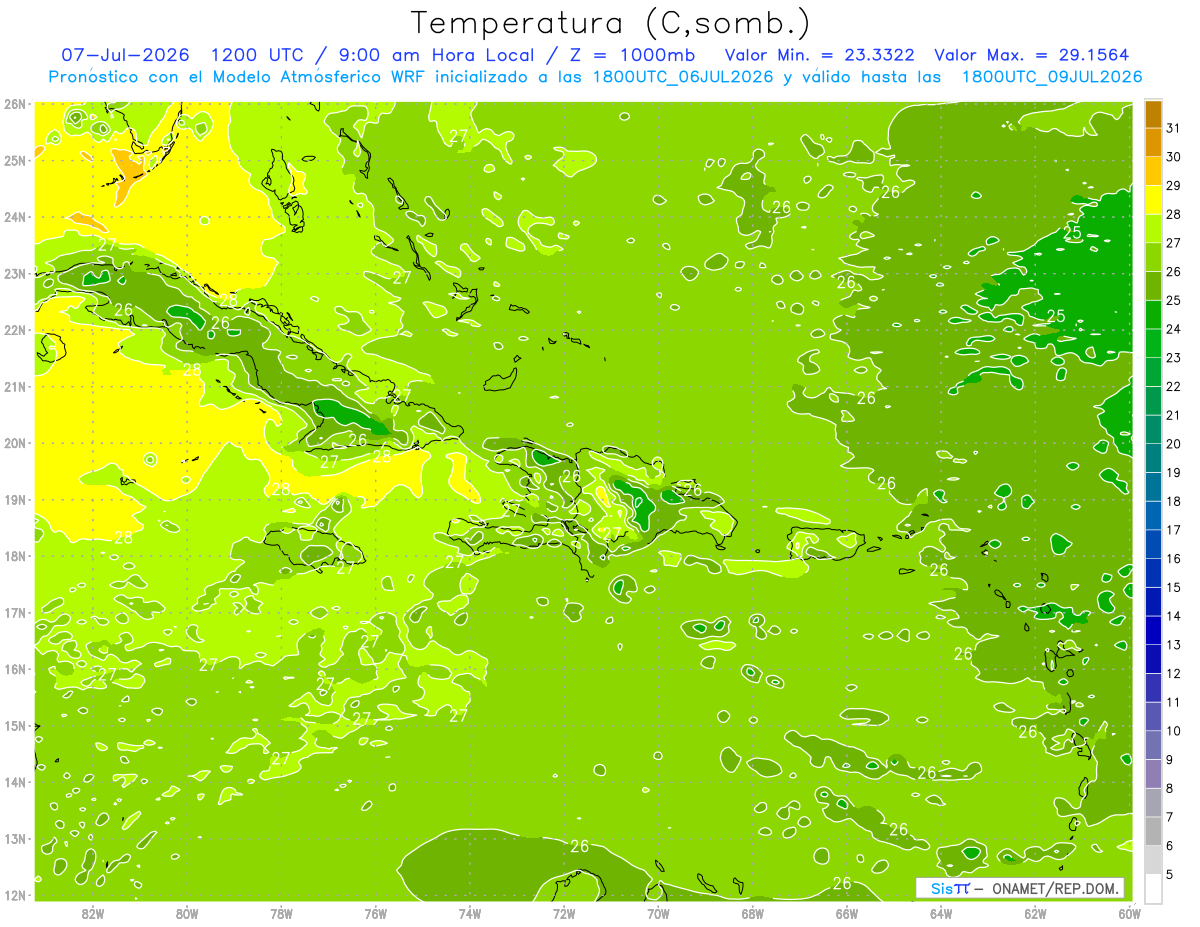This screenshot has height=927, width=1200.
Task: Click the 74W longitude axis label
Action: point(470,913)
